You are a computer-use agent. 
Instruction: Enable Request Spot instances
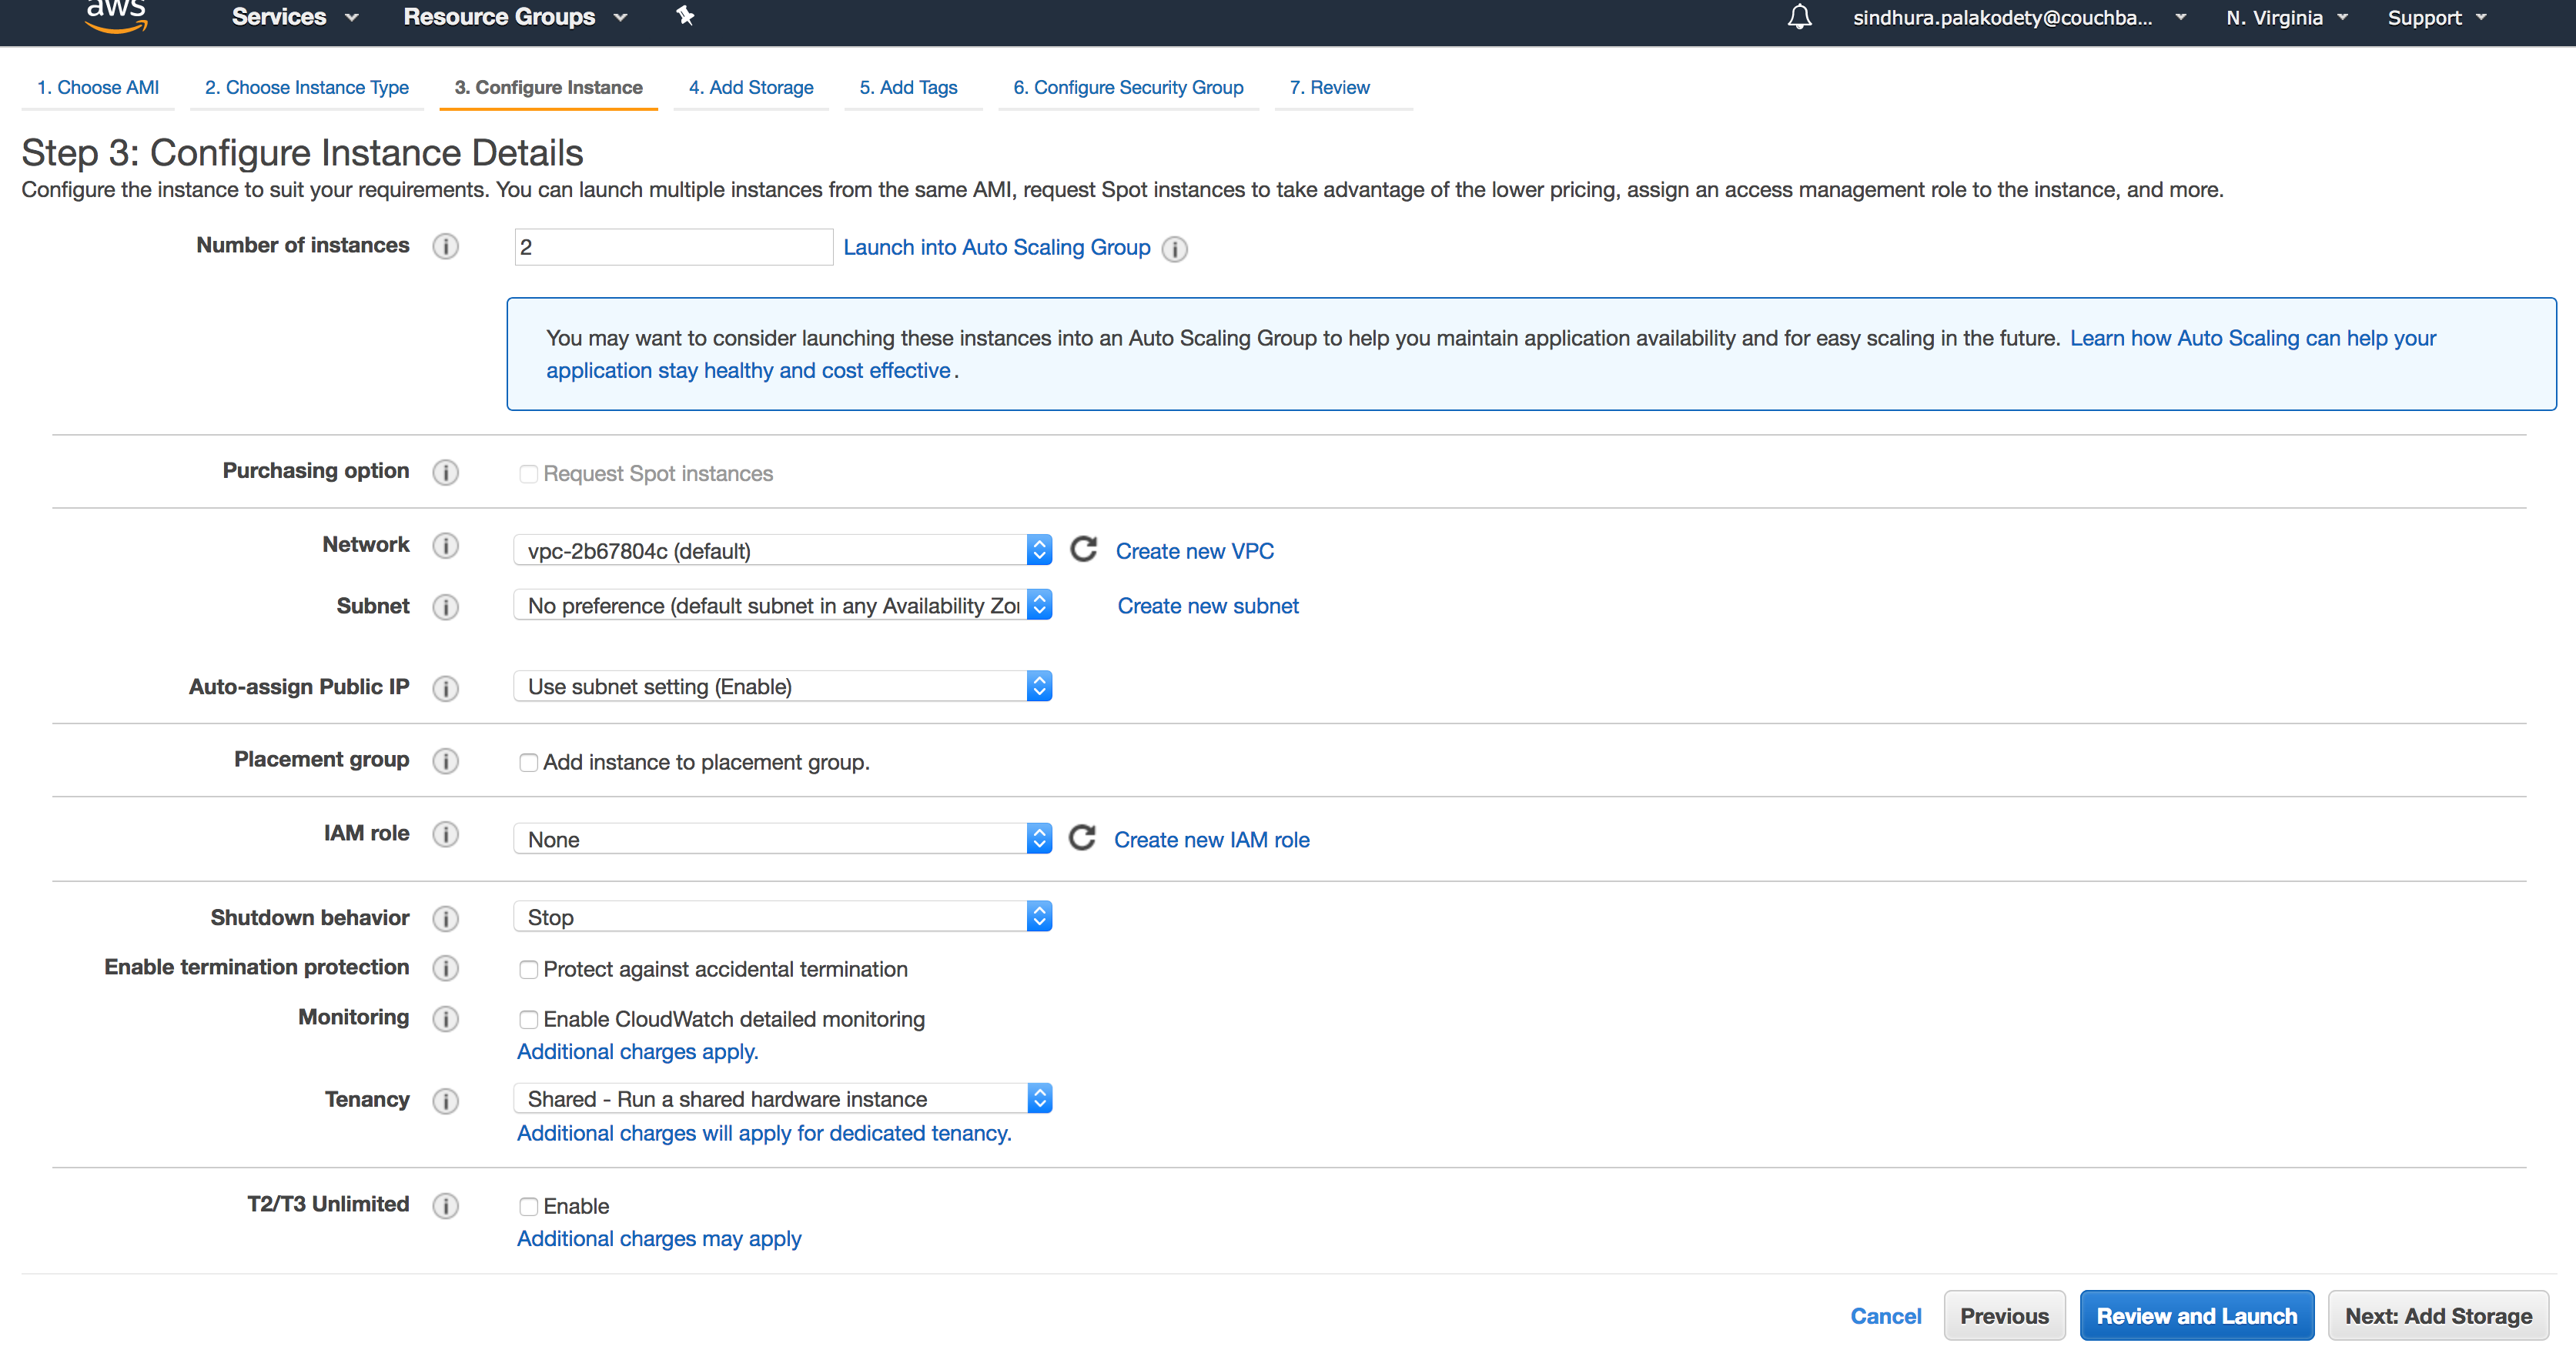click(x=529, y=473)
